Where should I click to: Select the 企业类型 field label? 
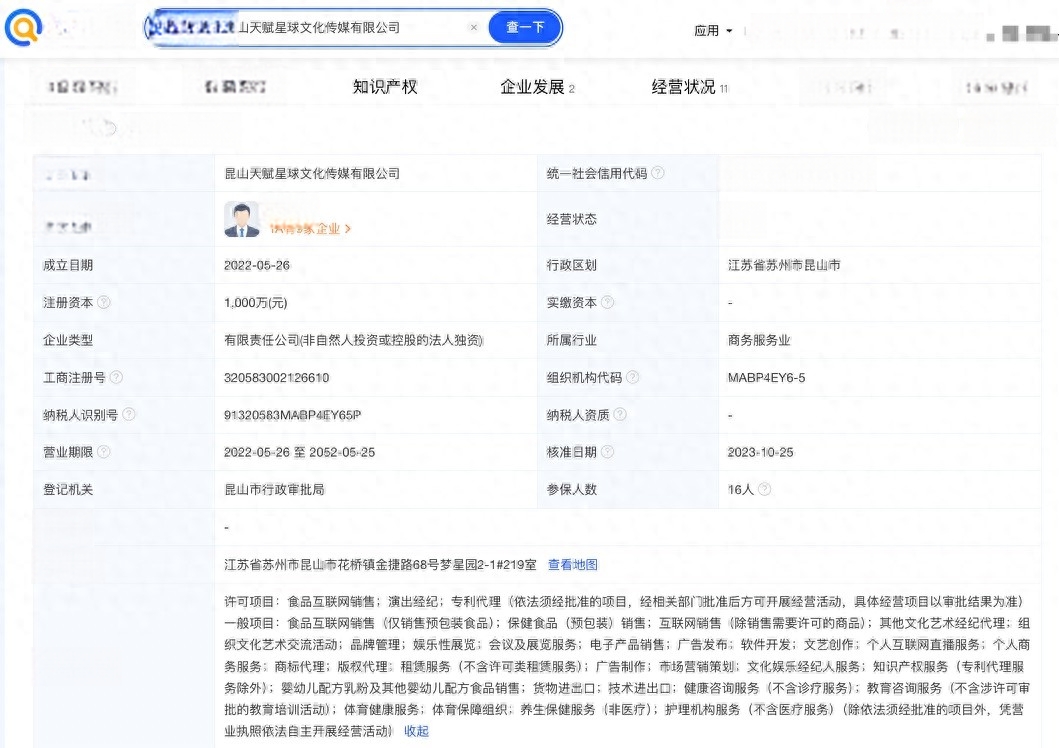tap(68, 340)
